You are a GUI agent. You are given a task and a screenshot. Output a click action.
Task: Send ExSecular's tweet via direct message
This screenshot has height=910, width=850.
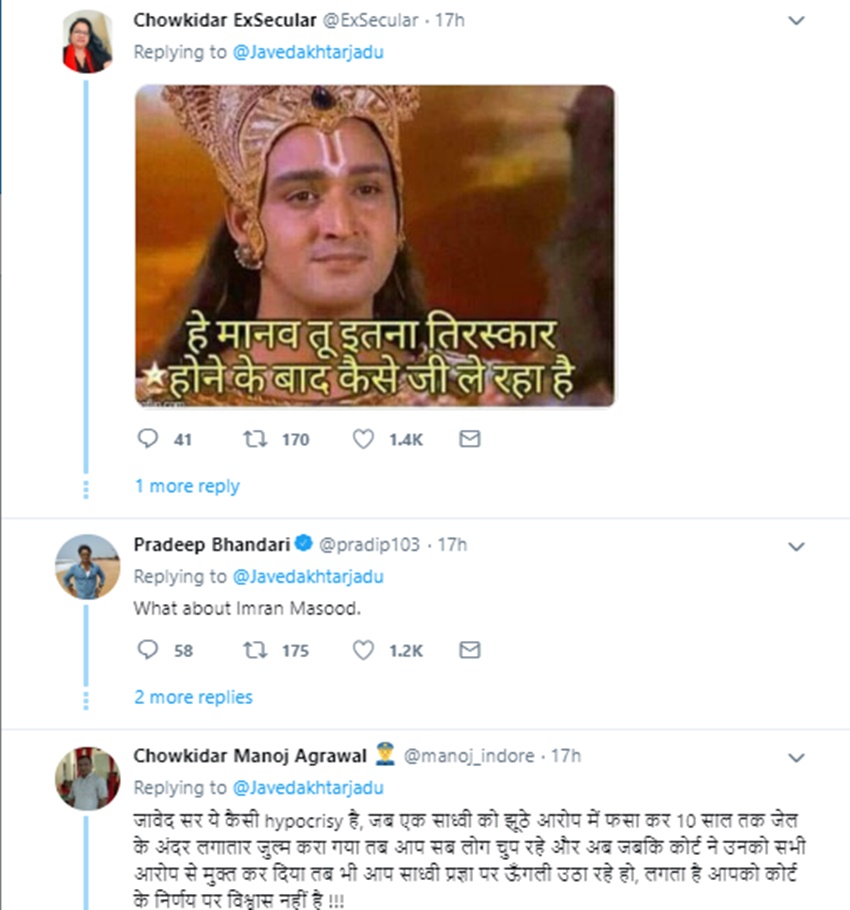(x=469, y=439)
